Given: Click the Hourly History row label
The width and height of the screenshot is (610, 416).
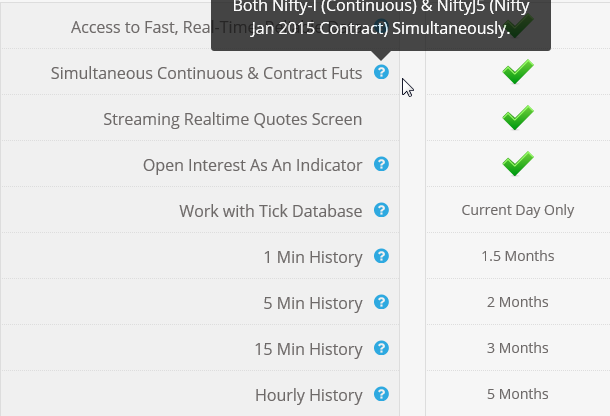Looking at the screenshot, I should point(308,395).
